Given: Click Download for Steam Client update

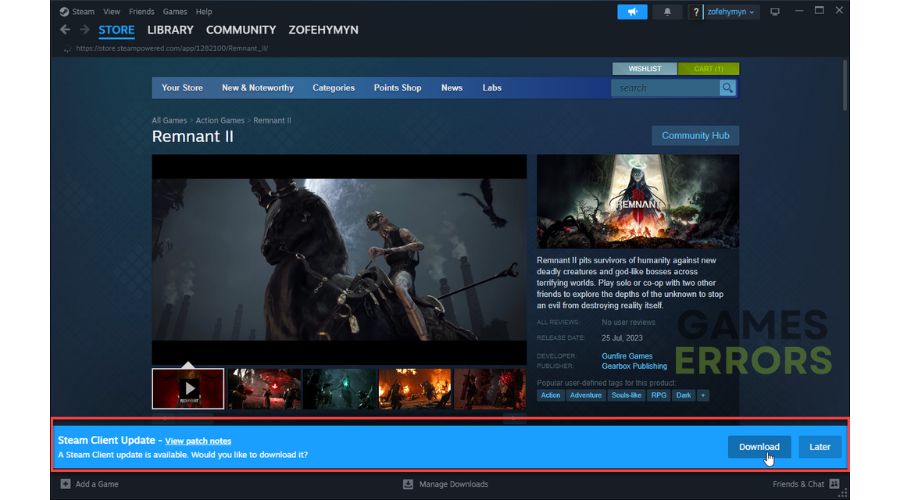Looking at the screenshot, I should [x=759, y=447].
